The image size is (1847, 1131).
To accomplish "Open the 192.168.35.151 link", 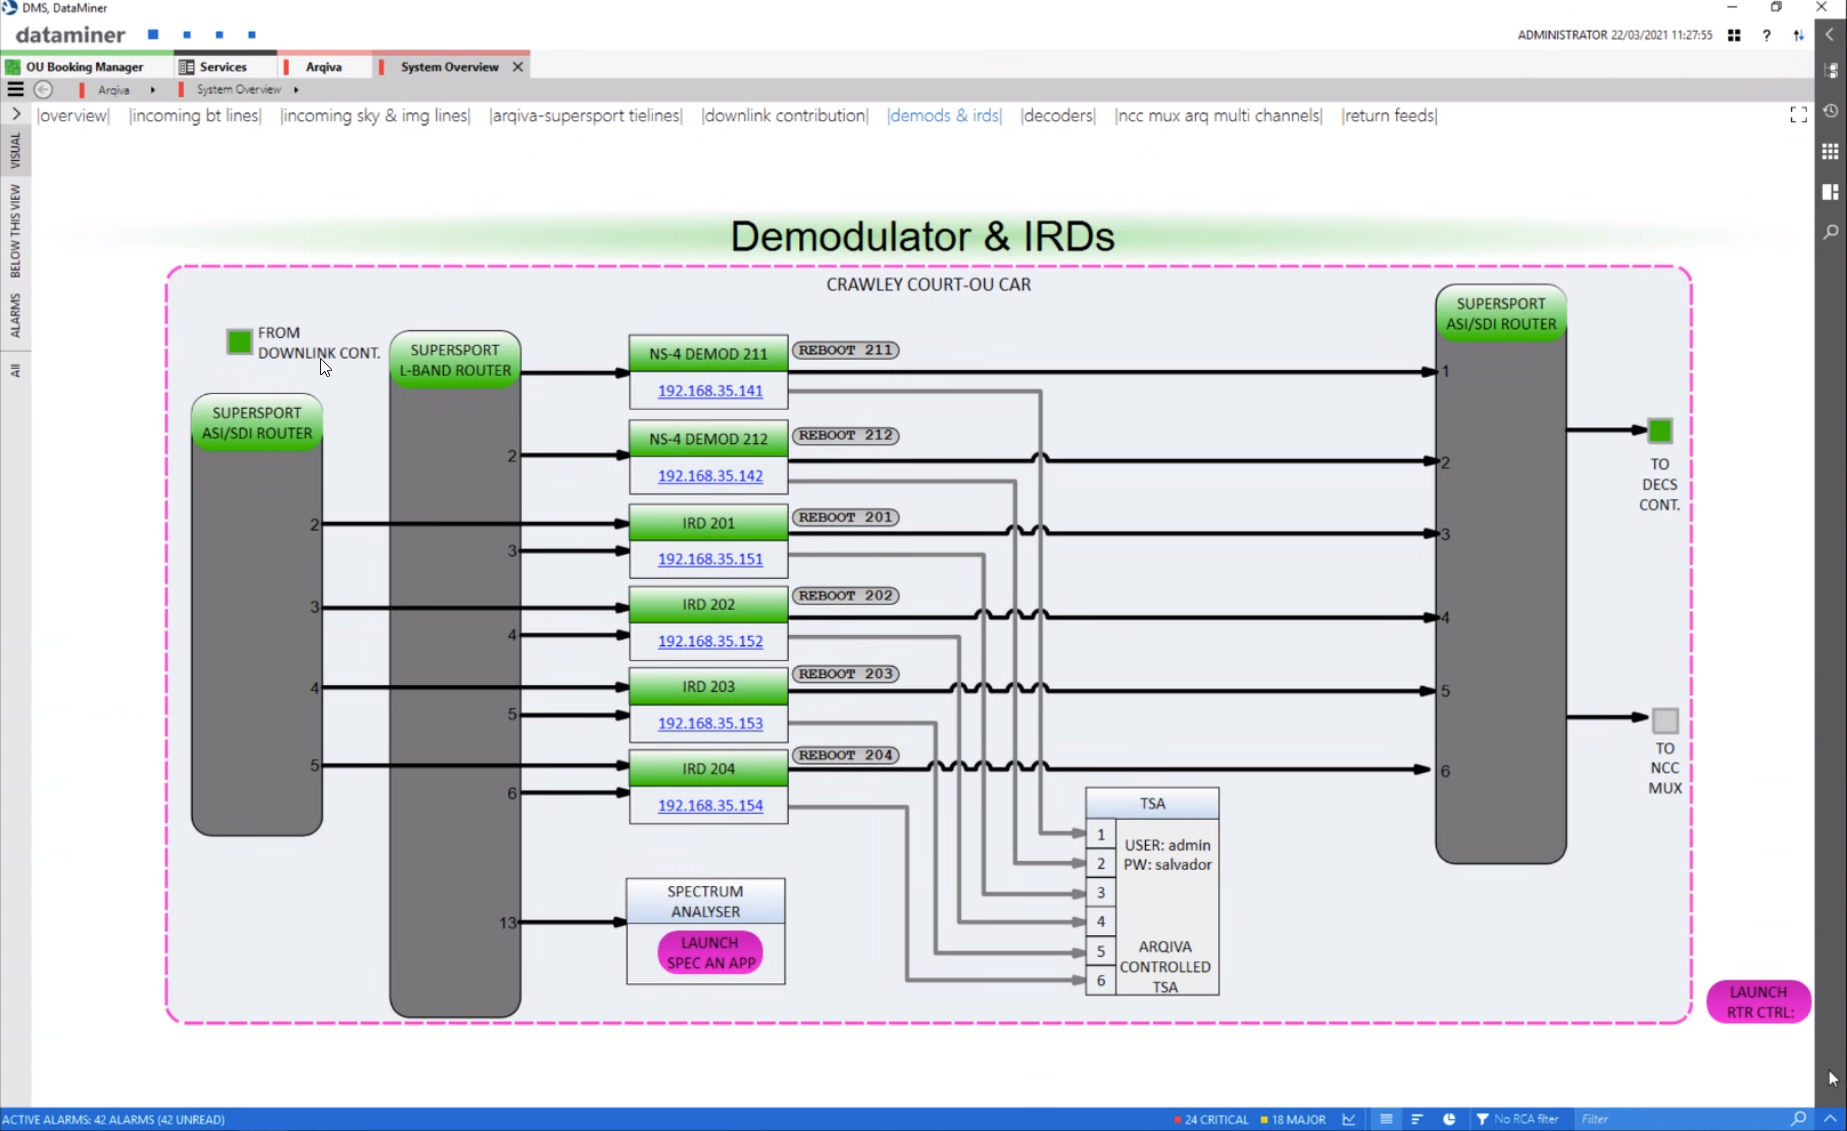I will pos(710,559).
